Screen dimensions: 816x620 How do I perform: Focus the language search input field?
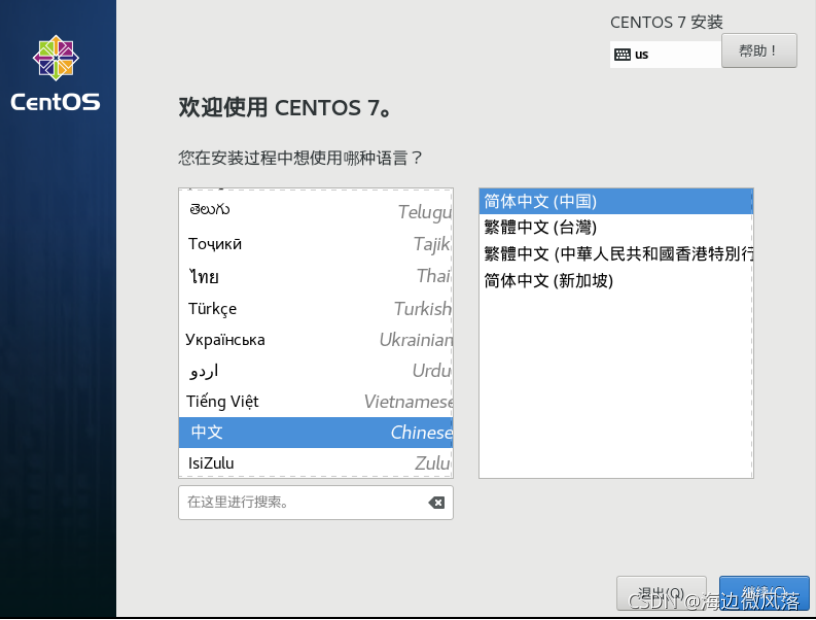[315, 502]
